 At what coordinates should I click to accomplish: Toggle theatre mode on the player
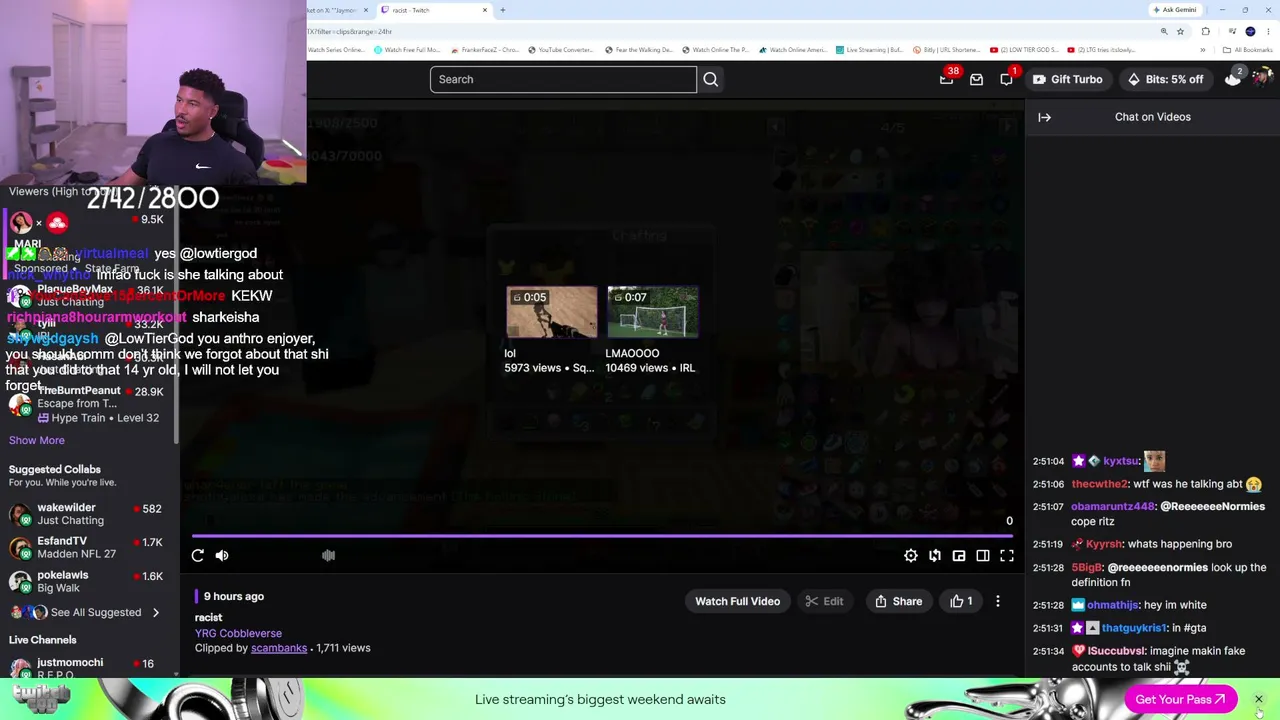click(983, 556)
